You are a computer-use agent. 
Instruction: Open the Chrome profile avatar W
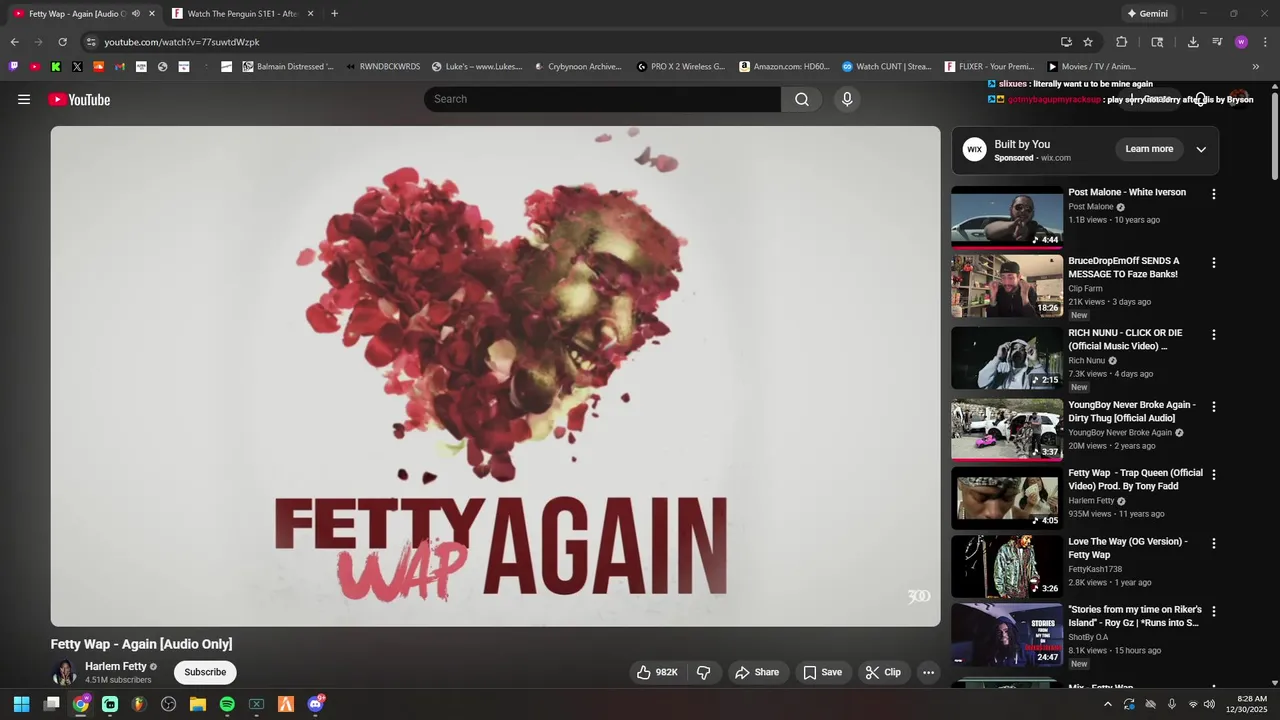coord(1241,42)
